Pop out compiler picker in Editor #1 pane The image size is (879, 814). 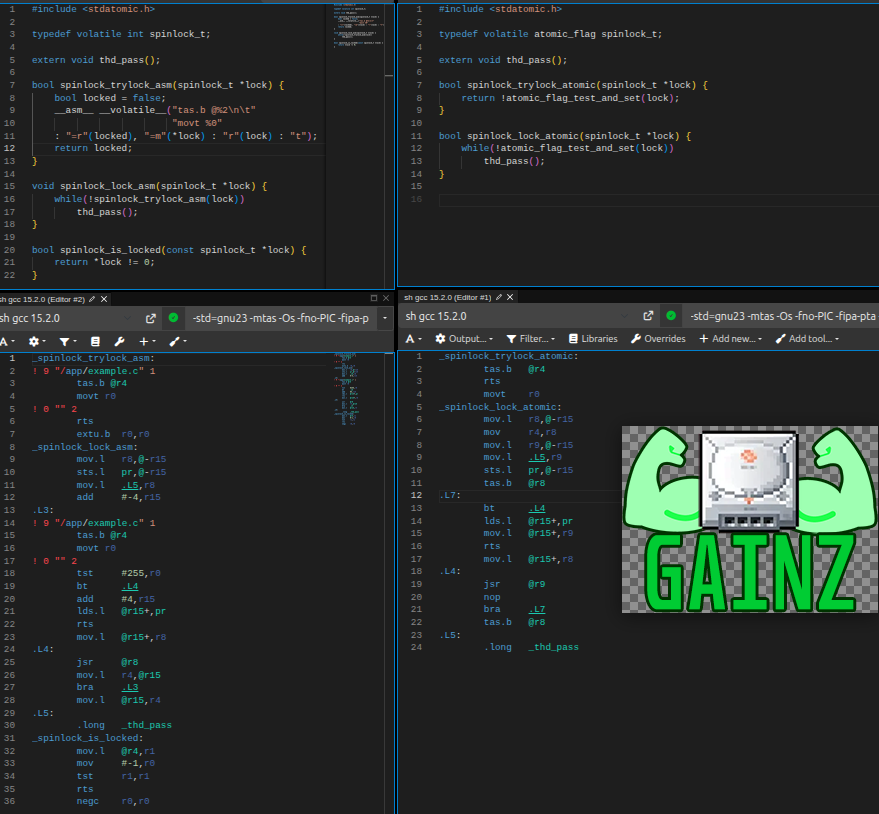point(648,316)
